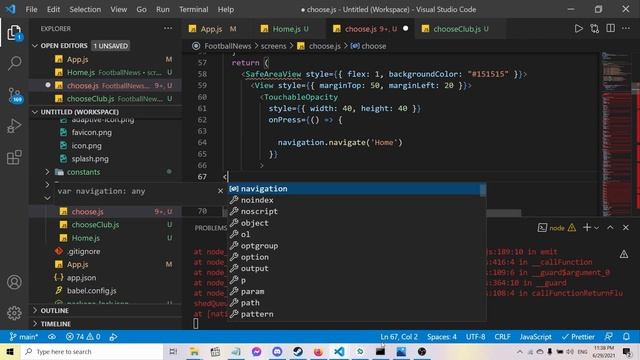The width and height of the screenshot is (640, 360).
Task: Open the File menu
Action: (31, 9)
